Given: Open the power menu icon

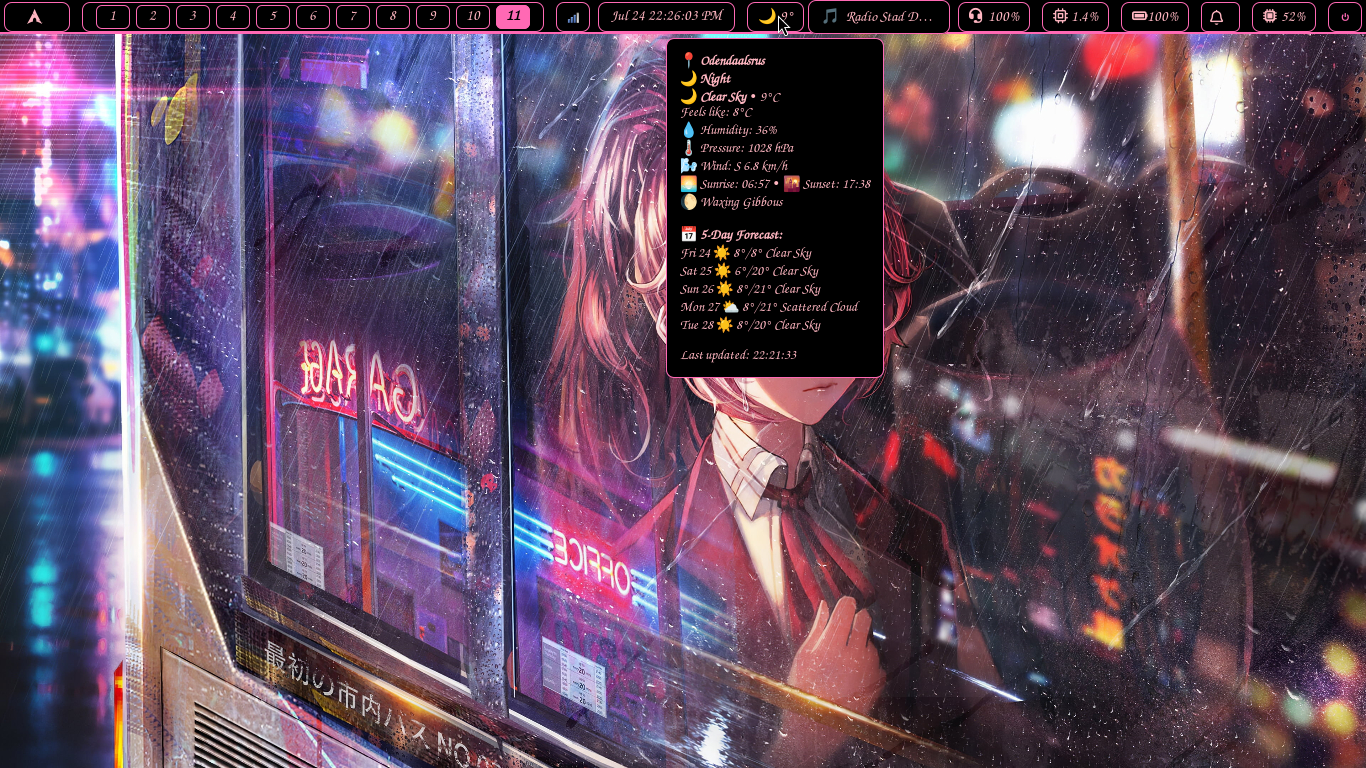Looking at the screenshot, I should (1345, 17).
